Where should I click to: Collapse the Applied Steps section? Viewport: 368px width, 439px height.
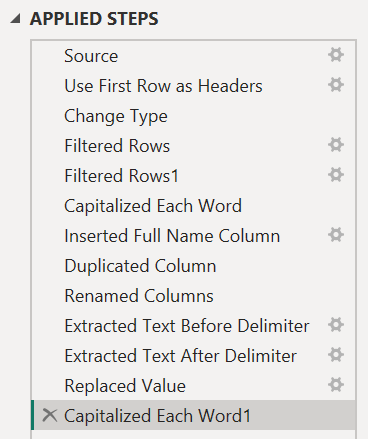coord(15,19)
